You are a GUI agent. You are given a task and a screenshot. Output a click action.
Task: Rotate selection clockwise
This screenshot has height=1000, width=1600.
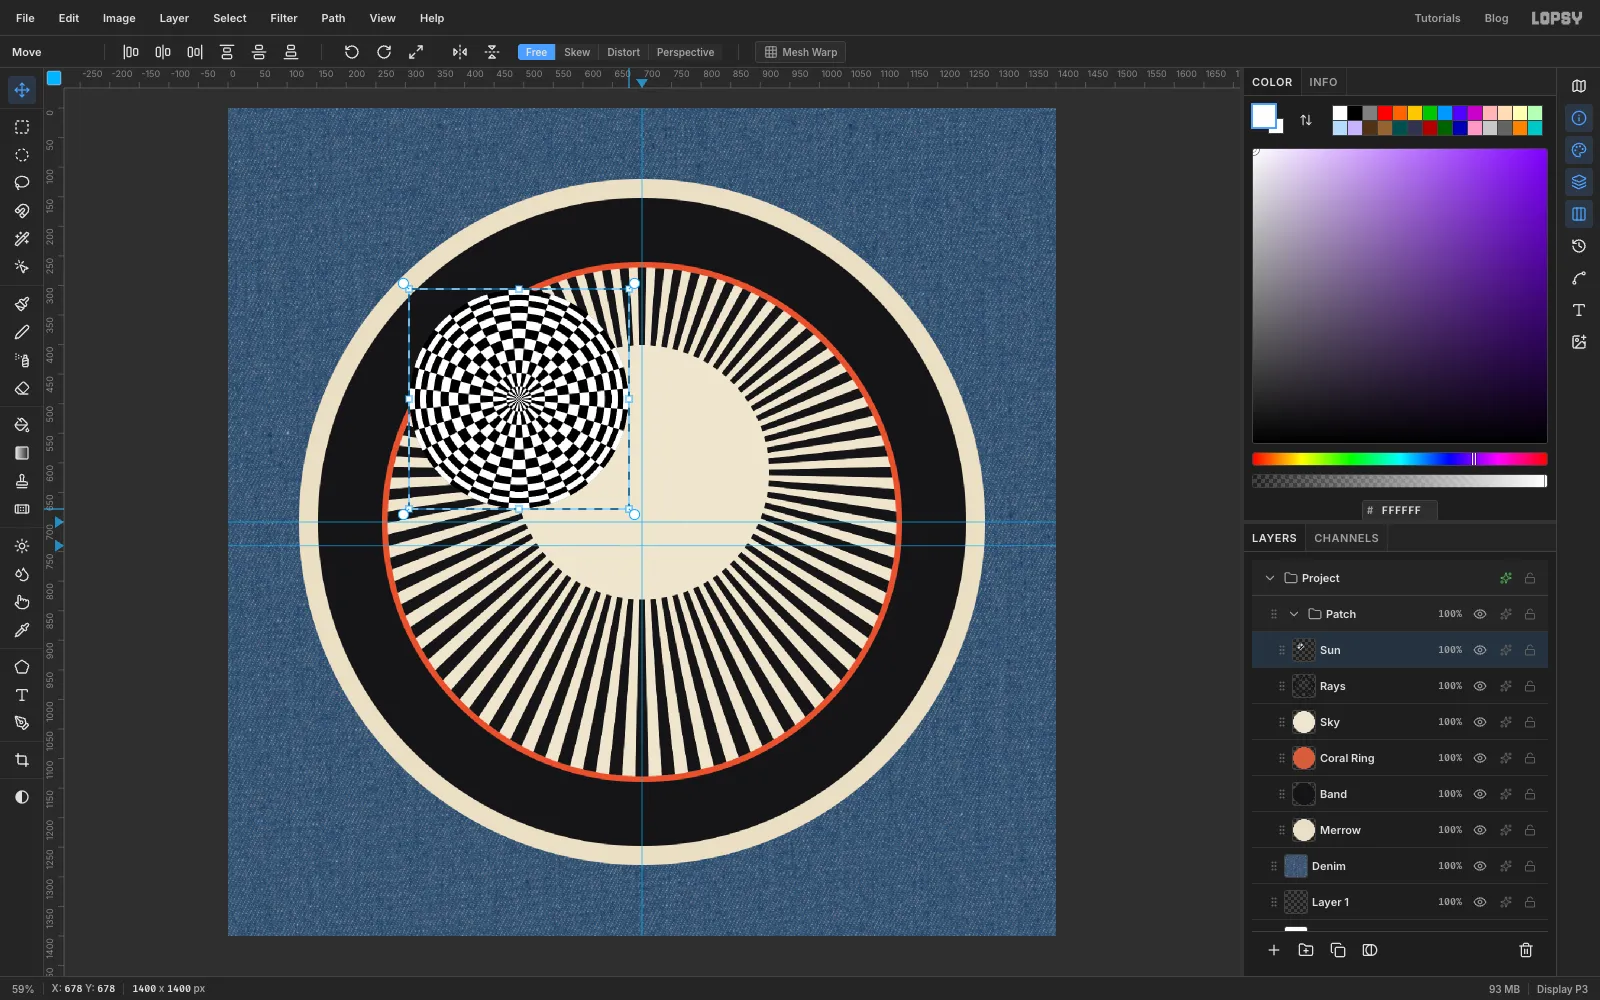click(x=384, y=52)
